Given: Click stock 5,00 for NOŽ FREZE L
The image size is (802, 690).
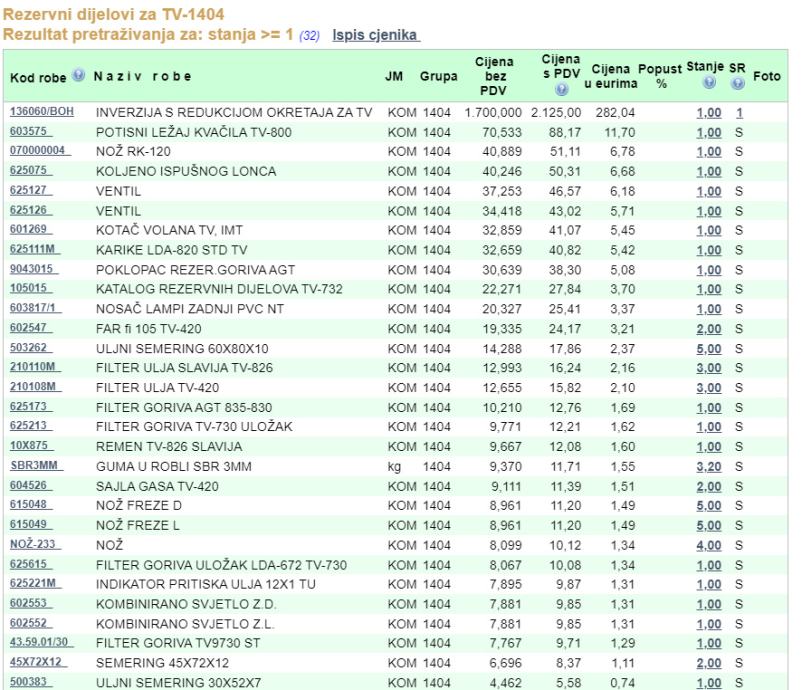Looking at the screenshot, I should [709, 525].
